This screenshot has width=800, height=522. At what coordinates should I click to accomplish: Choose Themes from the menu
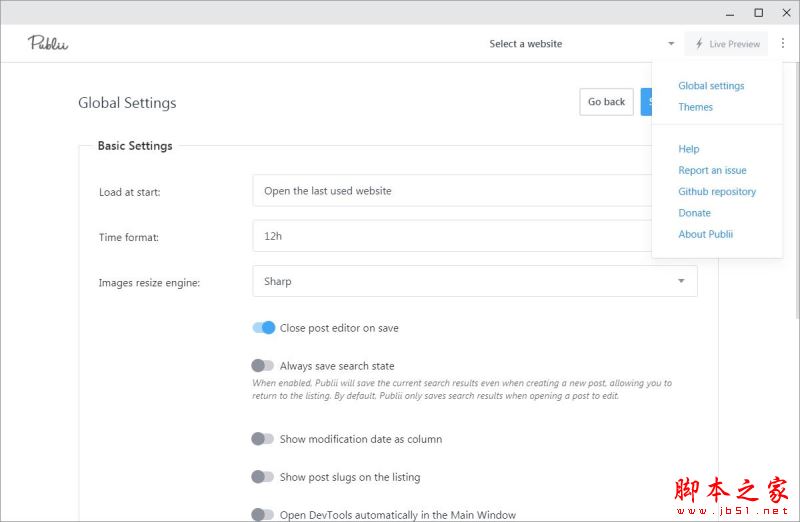pyautogui.click(x=695, y=107)
